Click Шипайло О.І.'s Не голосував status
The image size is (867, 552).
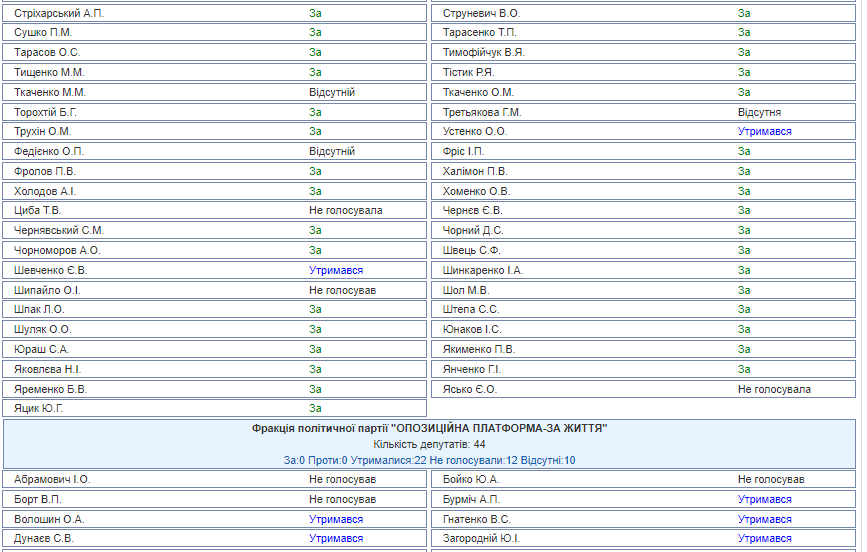pyautogui.click(x=342, y=290)
